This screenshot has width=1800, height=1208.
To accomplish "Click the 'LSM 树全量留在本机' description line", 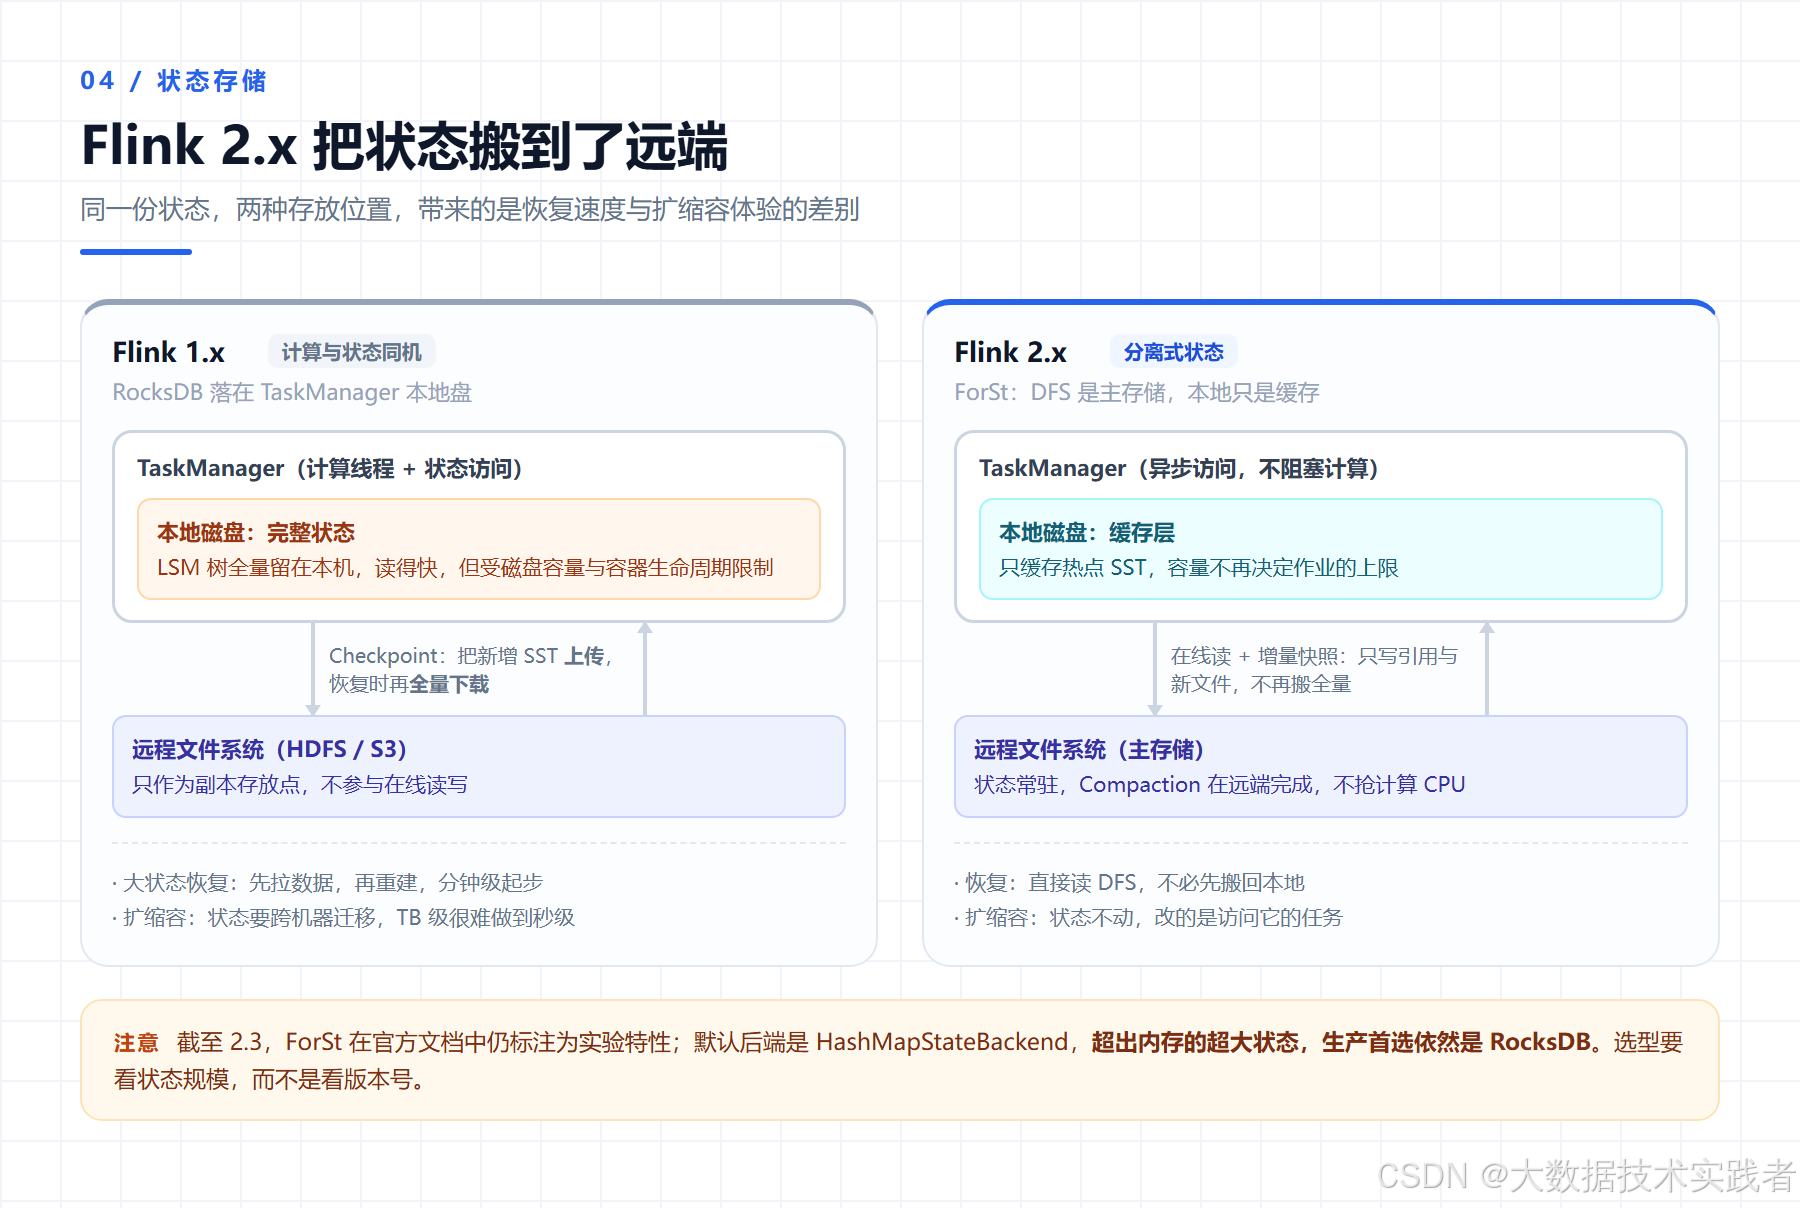I will (x=465, y=568).
